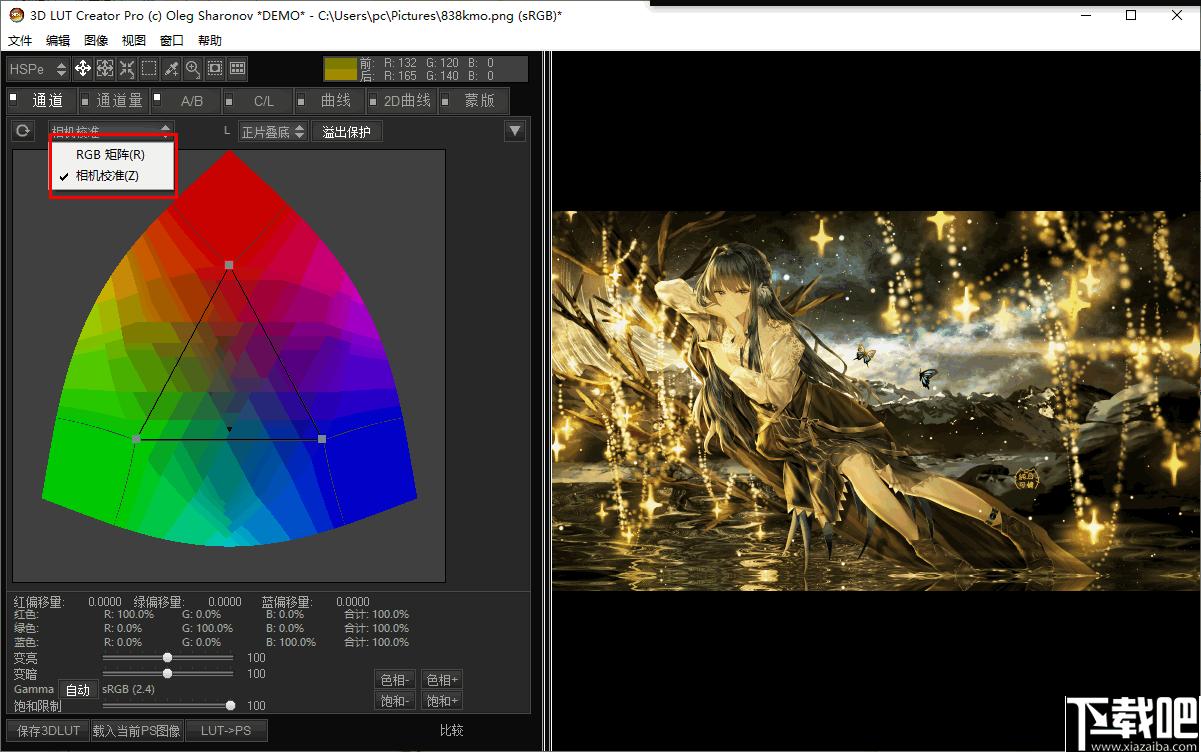Click the LUT->PS button

point(226,731)
